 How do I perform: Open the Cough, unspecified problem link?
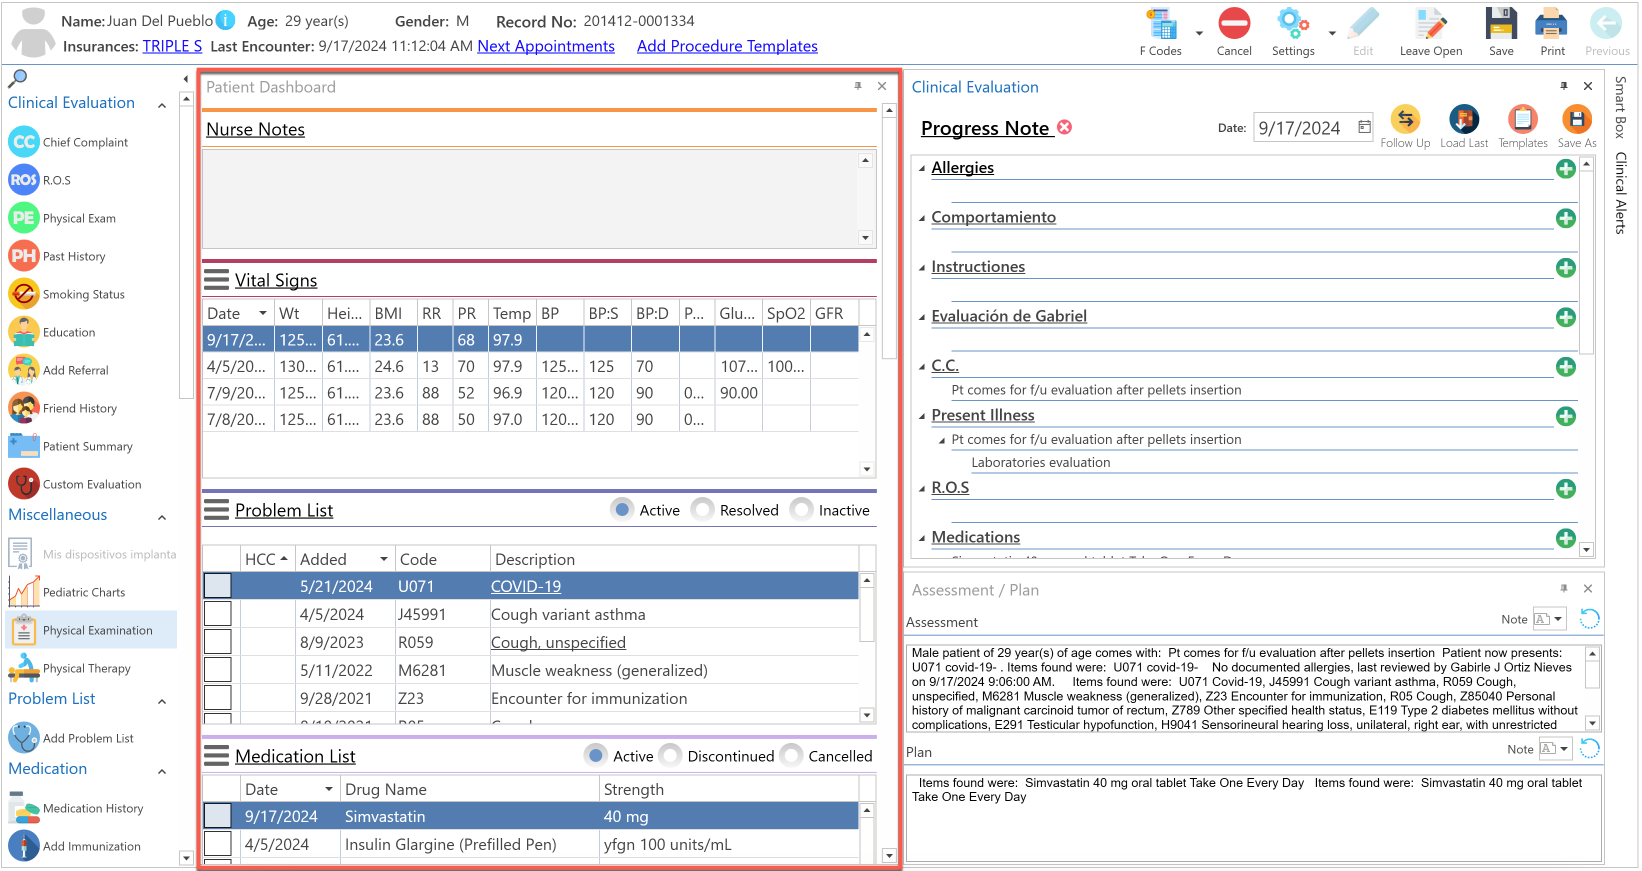[x=558, y=642]
